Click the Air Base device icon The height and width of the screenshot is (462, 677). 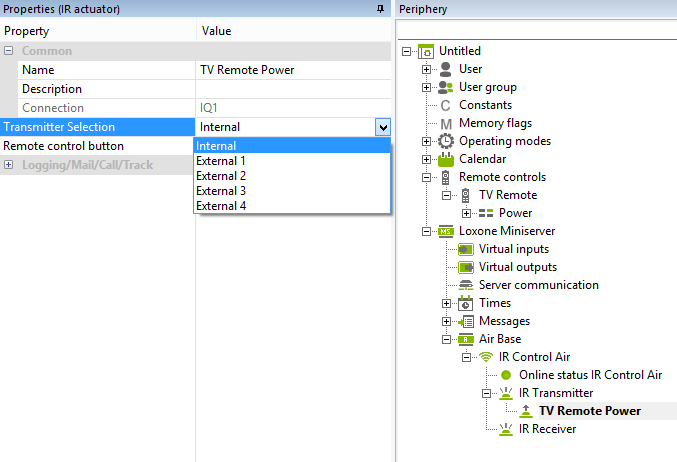pyautogui.click(x=466, y=339)
